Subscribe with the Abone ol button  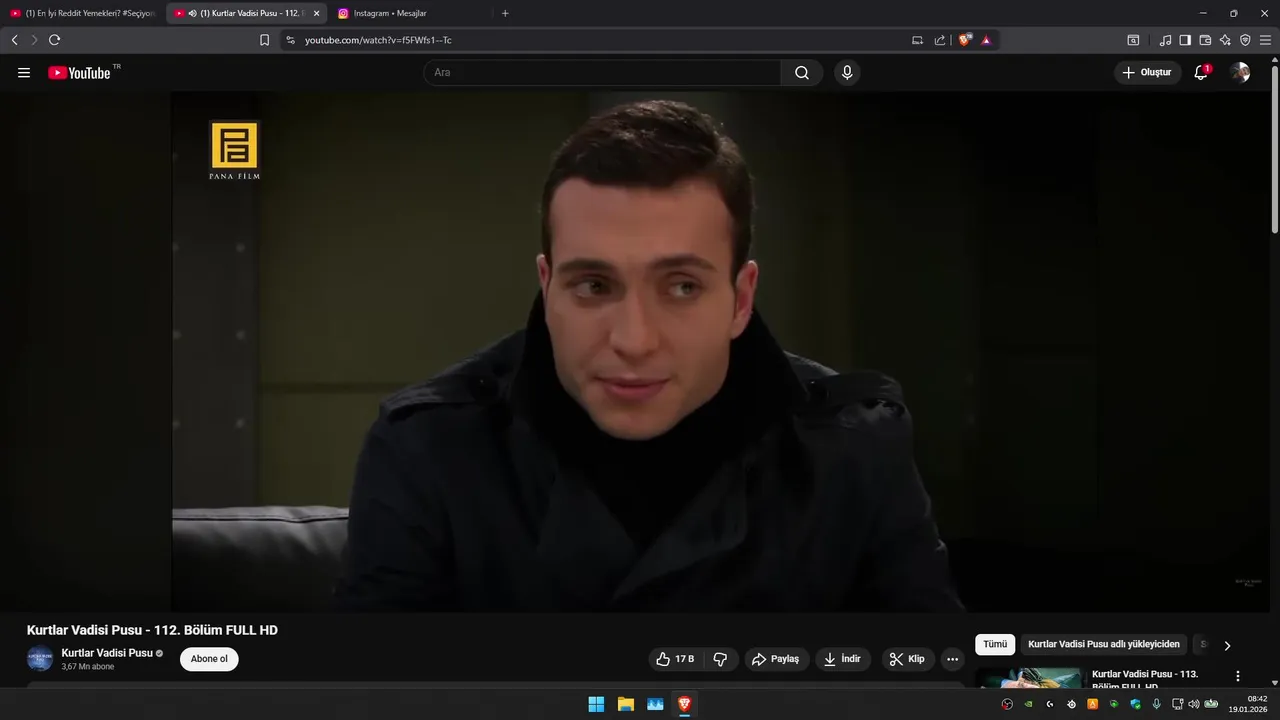[209, 659]
